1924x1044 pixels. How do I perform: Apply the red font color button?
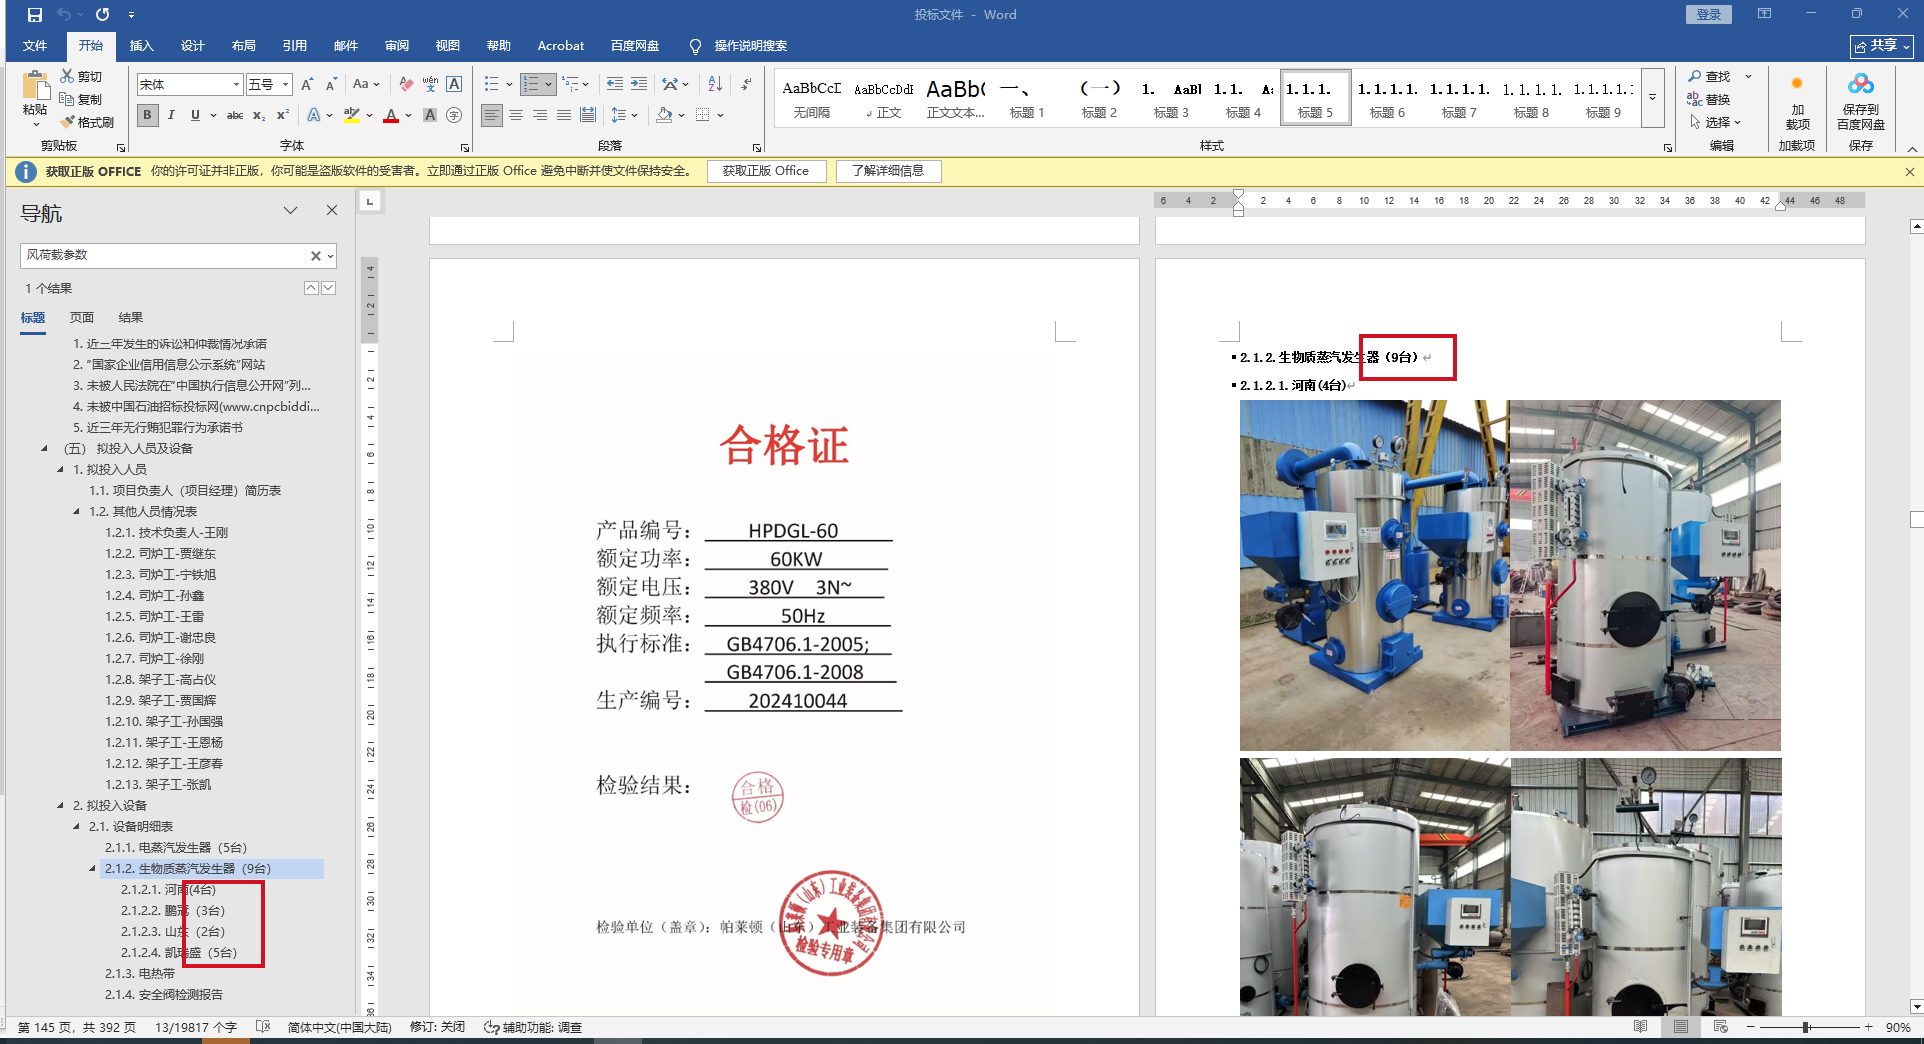pos(391,115)
